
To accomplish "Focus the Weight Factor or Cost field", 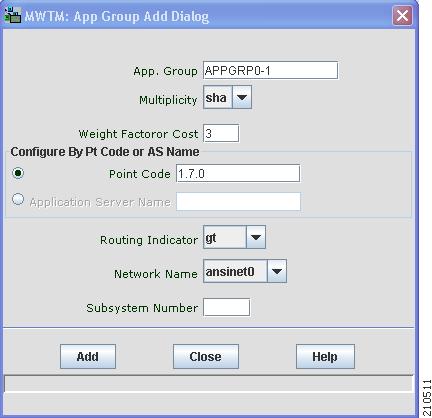I will [x=221, y=133].
